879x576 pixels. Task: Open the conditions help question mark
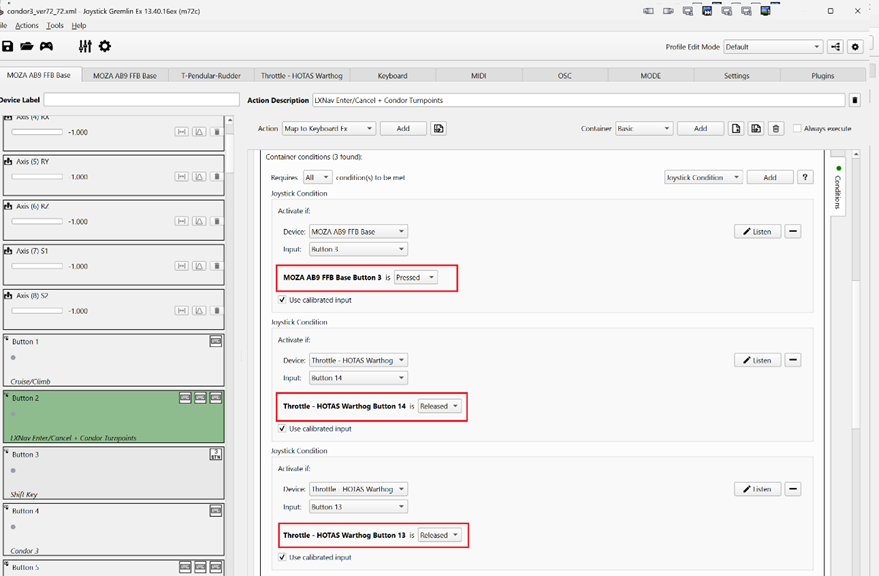coord(805,177)
